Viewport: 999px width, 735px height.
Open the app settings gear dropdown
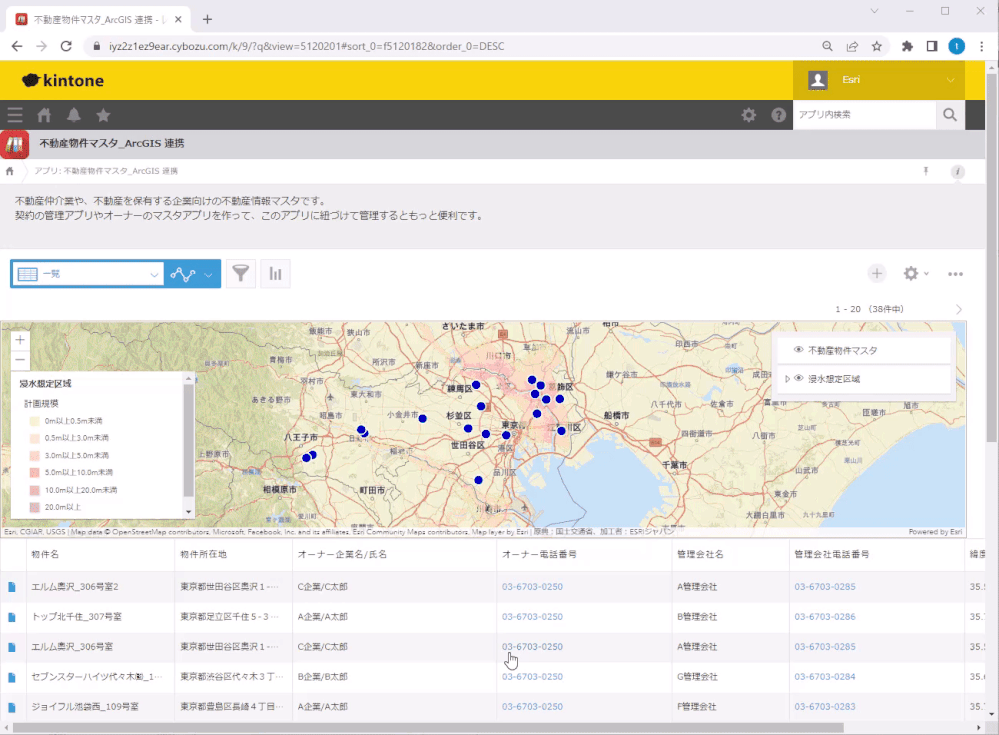coord(915,274)
